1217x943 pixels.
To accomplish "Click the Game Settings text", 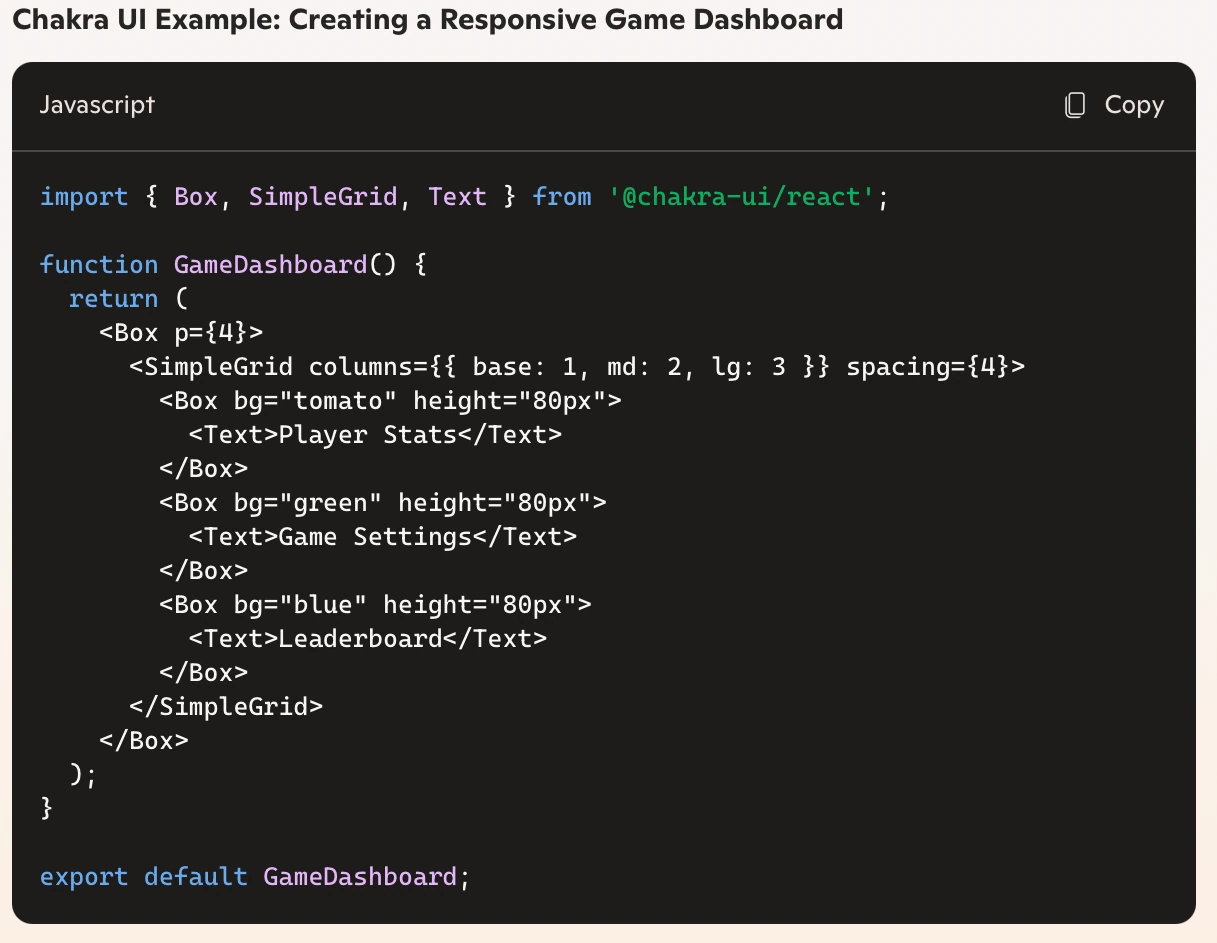I will [x=375, y=537].
